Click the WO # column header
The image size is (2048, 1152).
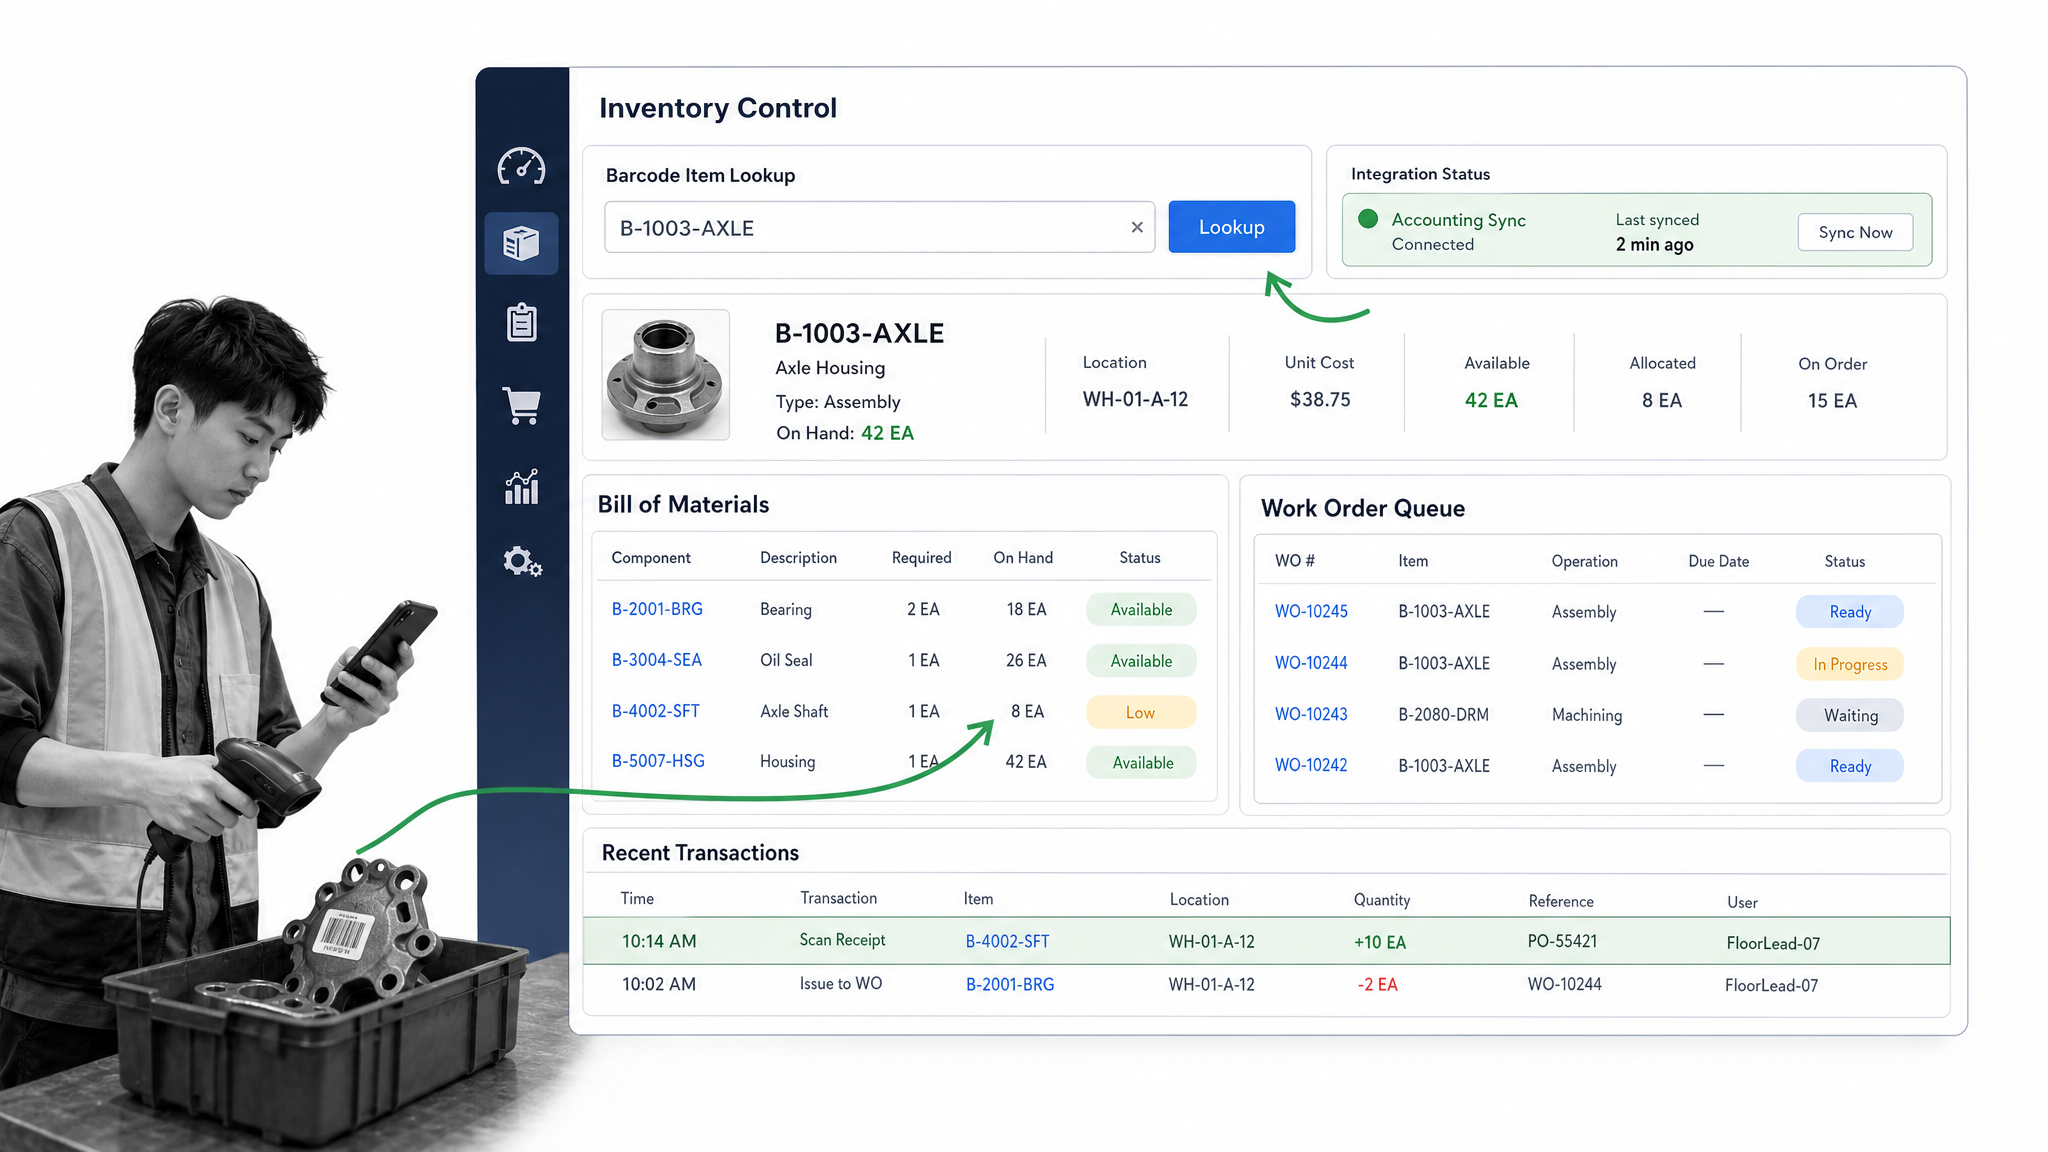pyautogui.click(x=1294, y=561)
